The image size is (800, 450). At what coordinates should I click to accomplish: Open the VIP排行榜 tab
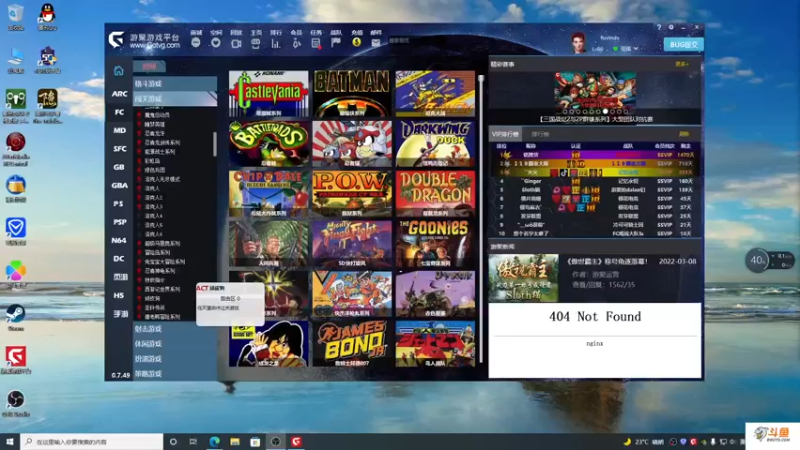point(505,134)
